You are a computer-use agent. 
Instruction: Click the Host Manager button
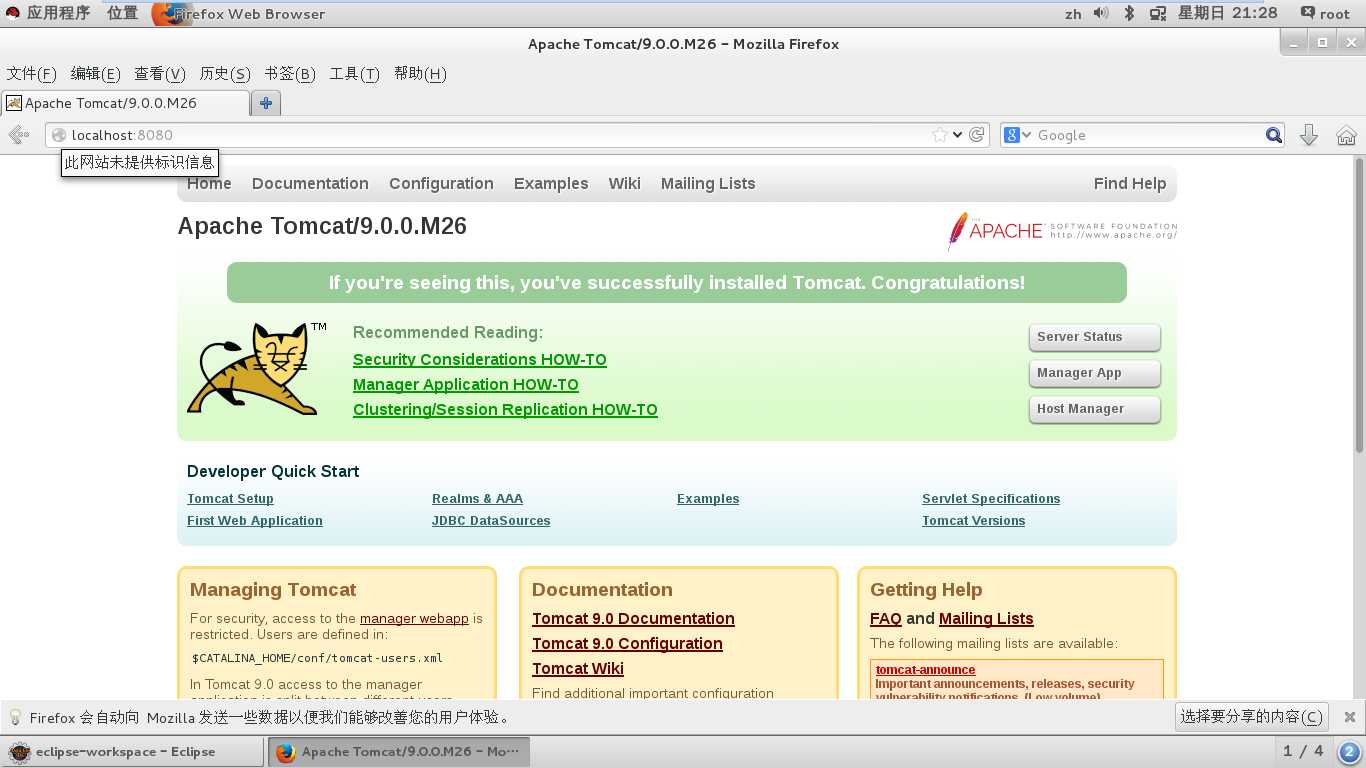(1095, 409)
